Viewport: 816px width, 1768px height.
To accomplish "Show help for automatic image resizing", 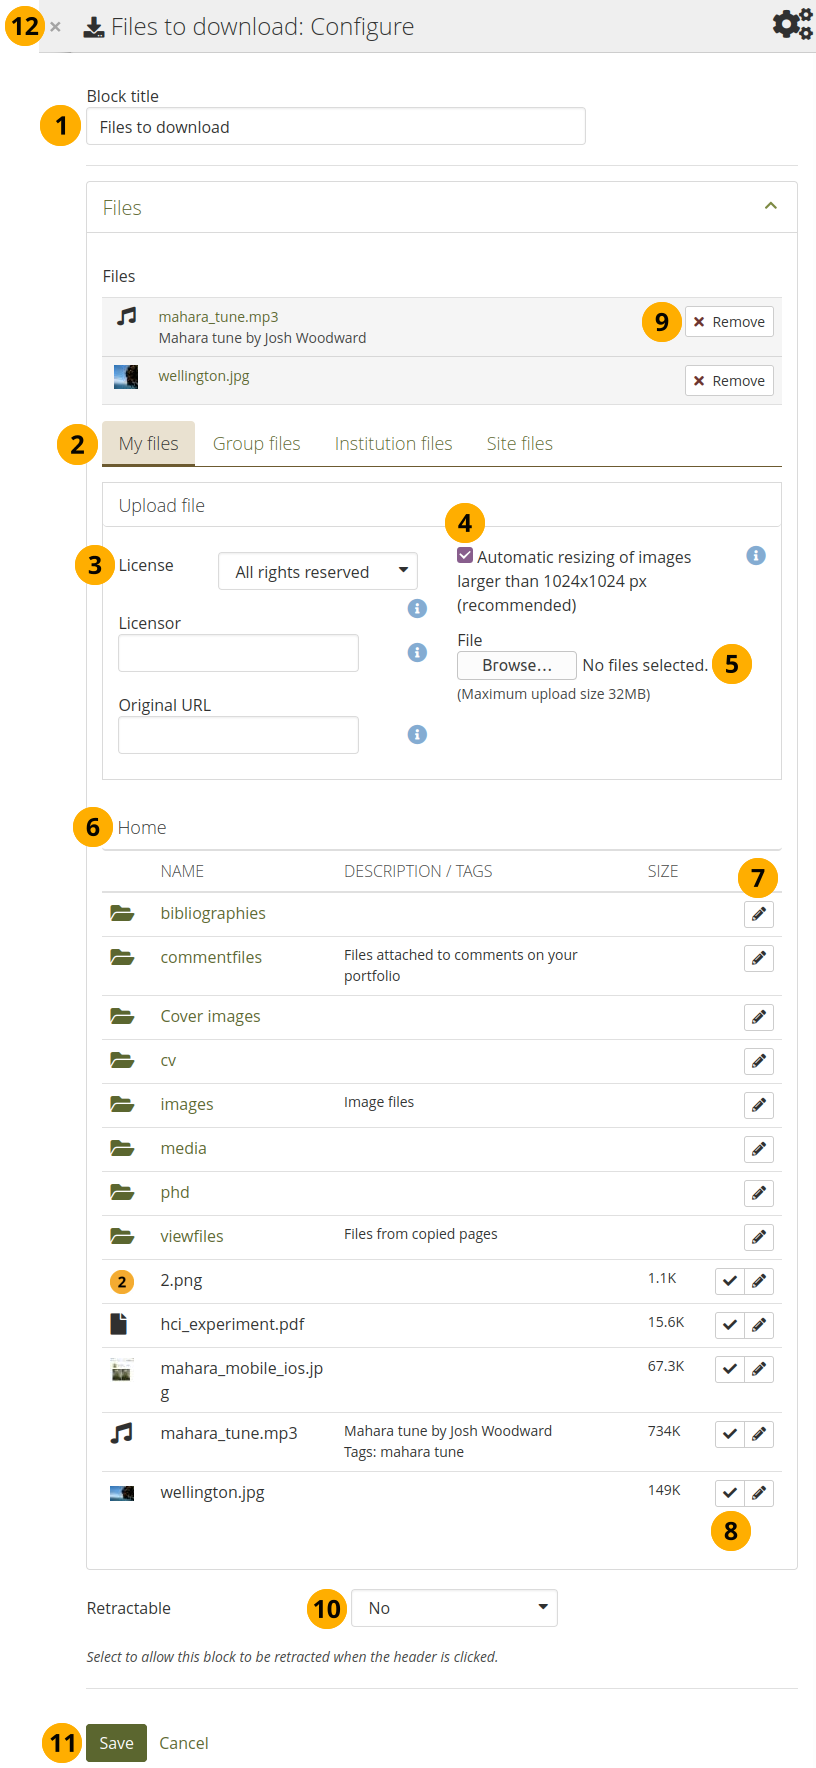I will (x=756, y=555).
